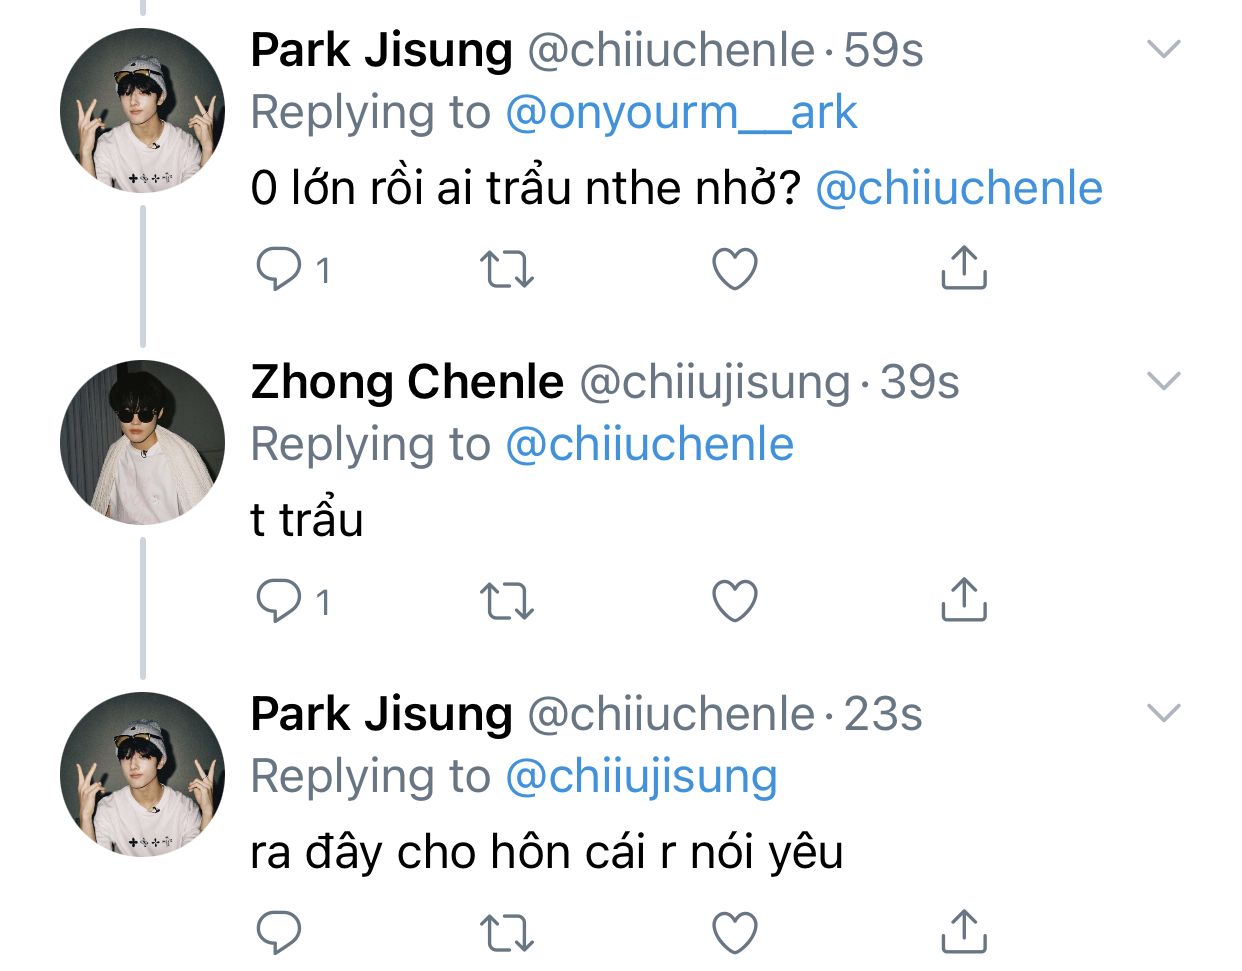Viewport: 1242px width, 971px height.
Task: Open the top Park Jisung profile picture
Action: tap(142, 110)
